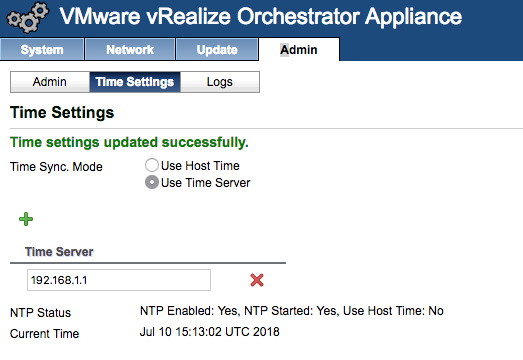Click VMware vRealize Orchestrator Appliance title
Image resolution: width=523 pixels, height=360 pixels.
click(261, 16)
